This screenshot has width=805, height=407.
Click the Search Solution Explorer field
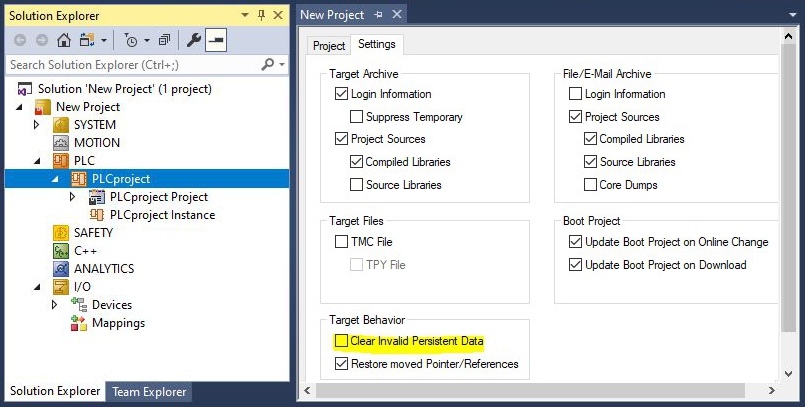[135, 65]
